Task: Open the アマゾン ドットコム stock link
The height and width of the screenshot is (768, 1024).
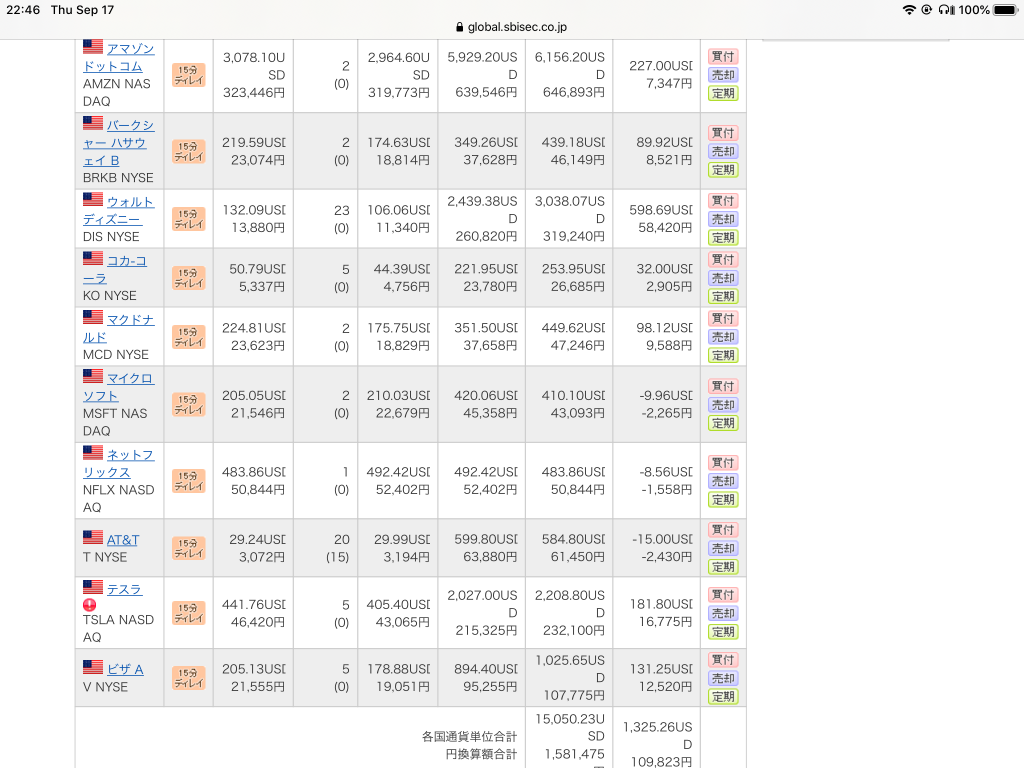Action: [118, 57]
